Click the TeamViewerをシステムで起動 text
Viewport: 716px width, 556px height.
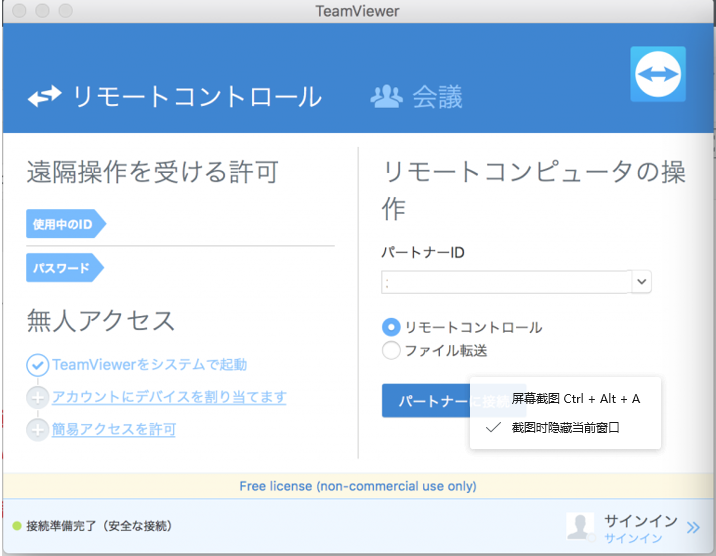click(149, 365)
